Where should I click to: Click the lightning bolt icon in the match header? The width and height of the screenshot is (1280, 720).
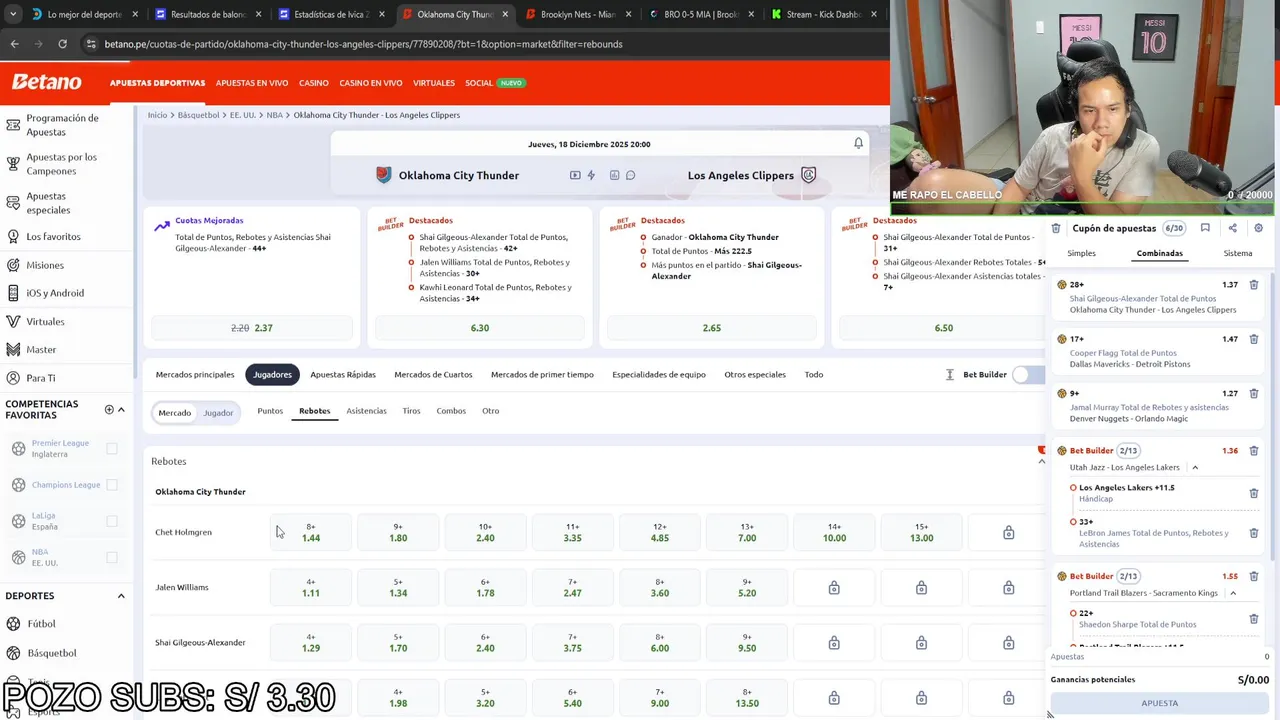click(591, 175)
